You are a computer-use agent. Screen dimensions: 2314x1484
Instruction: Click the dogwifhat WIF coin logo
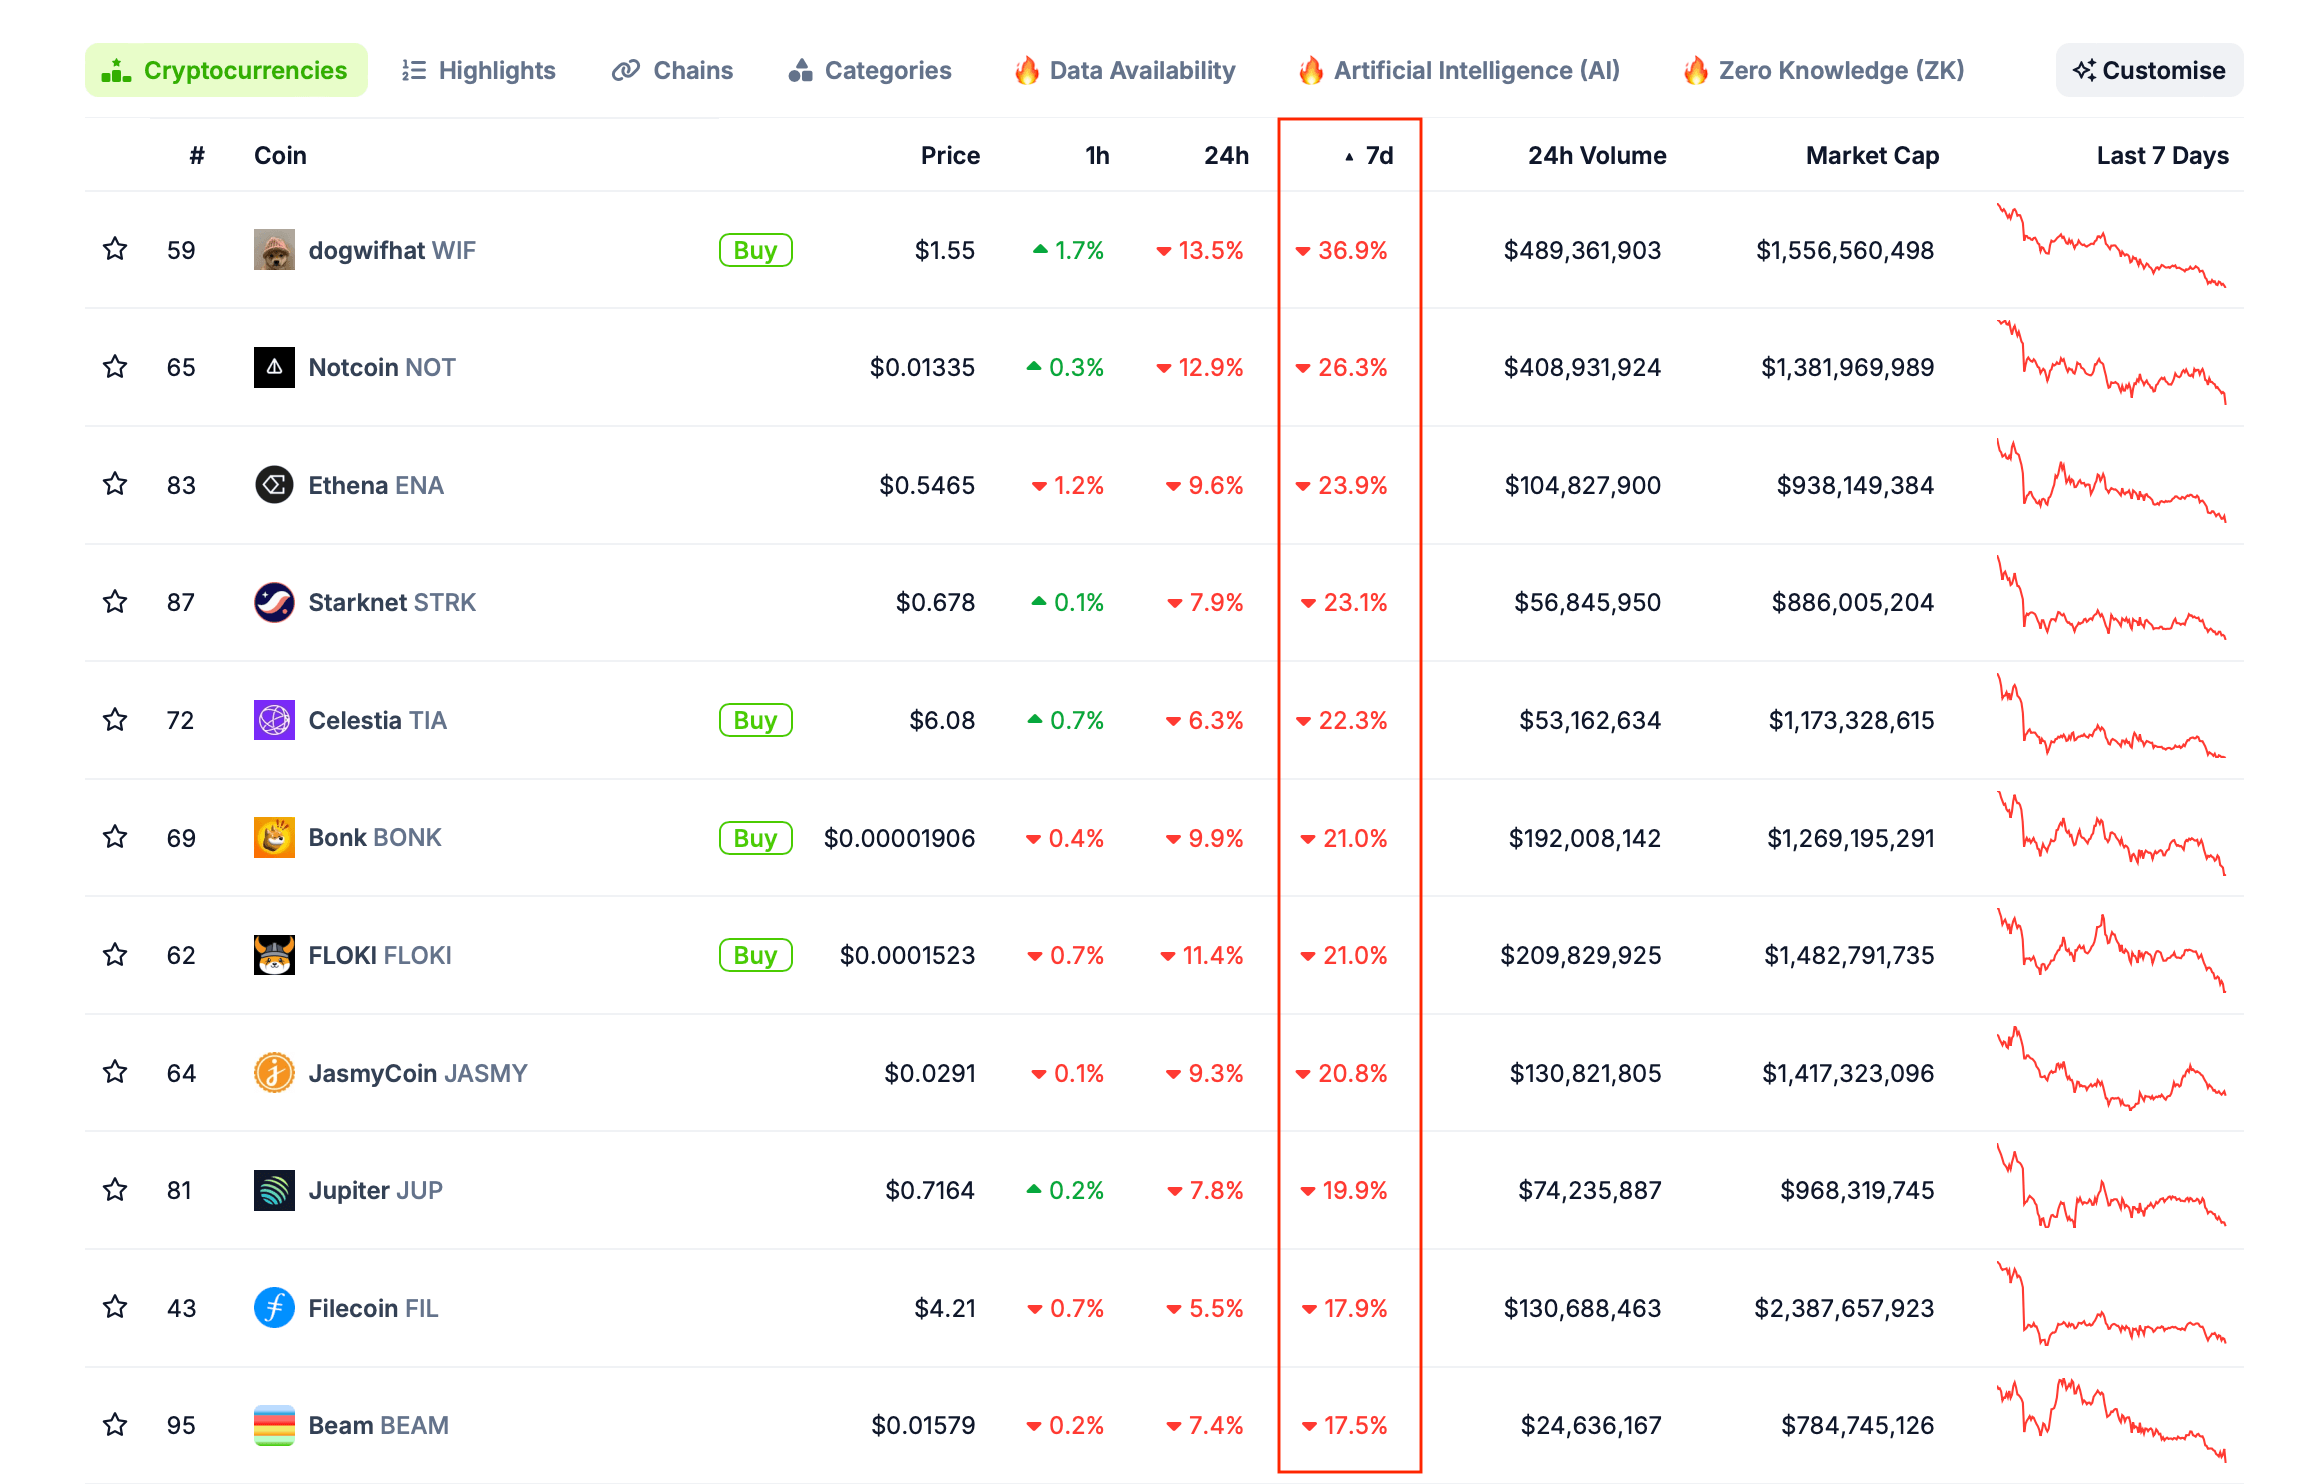[274, 250]
